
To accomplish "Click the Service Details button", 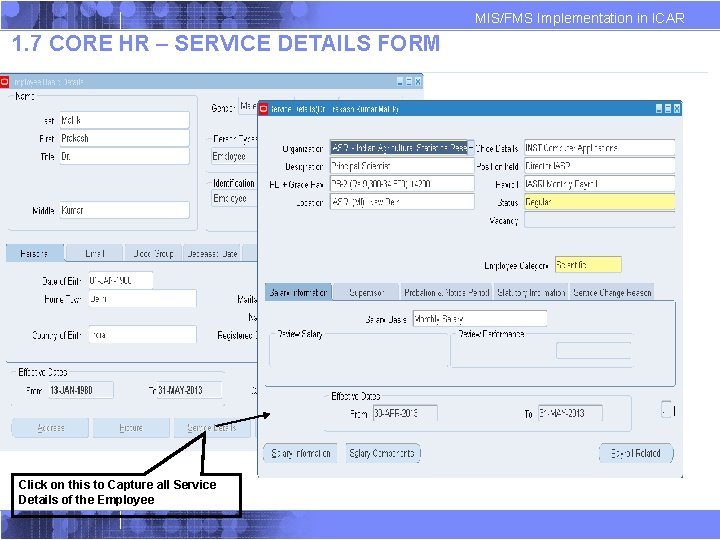I will point(212,428).
